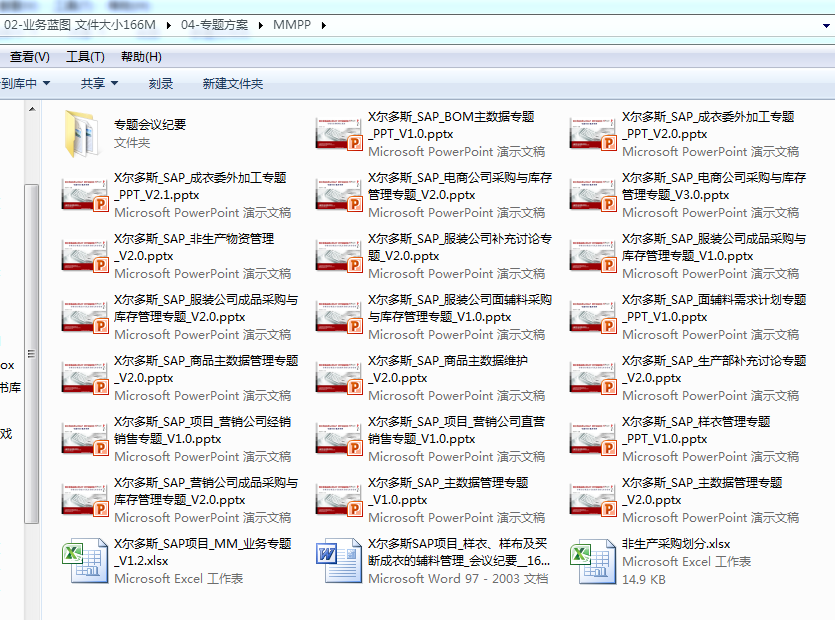The image size is (835, 620).
Task: Open the address bar history dropdown
Action: coord(826,25)
